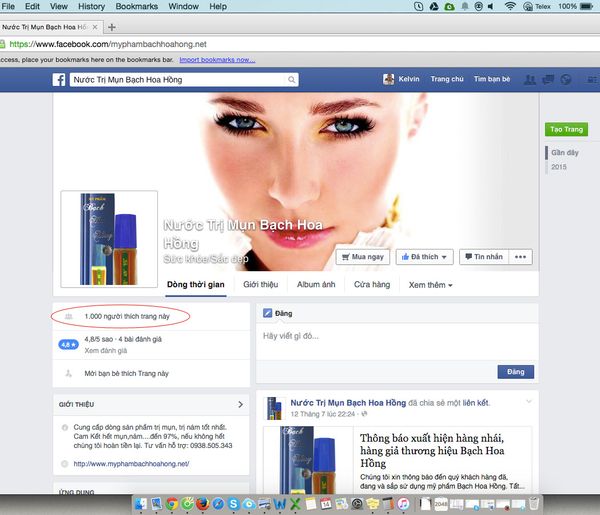The width and height of the screenshot is (600, 515).
Task: Click the battery status icon
Action: pos(586,6)
